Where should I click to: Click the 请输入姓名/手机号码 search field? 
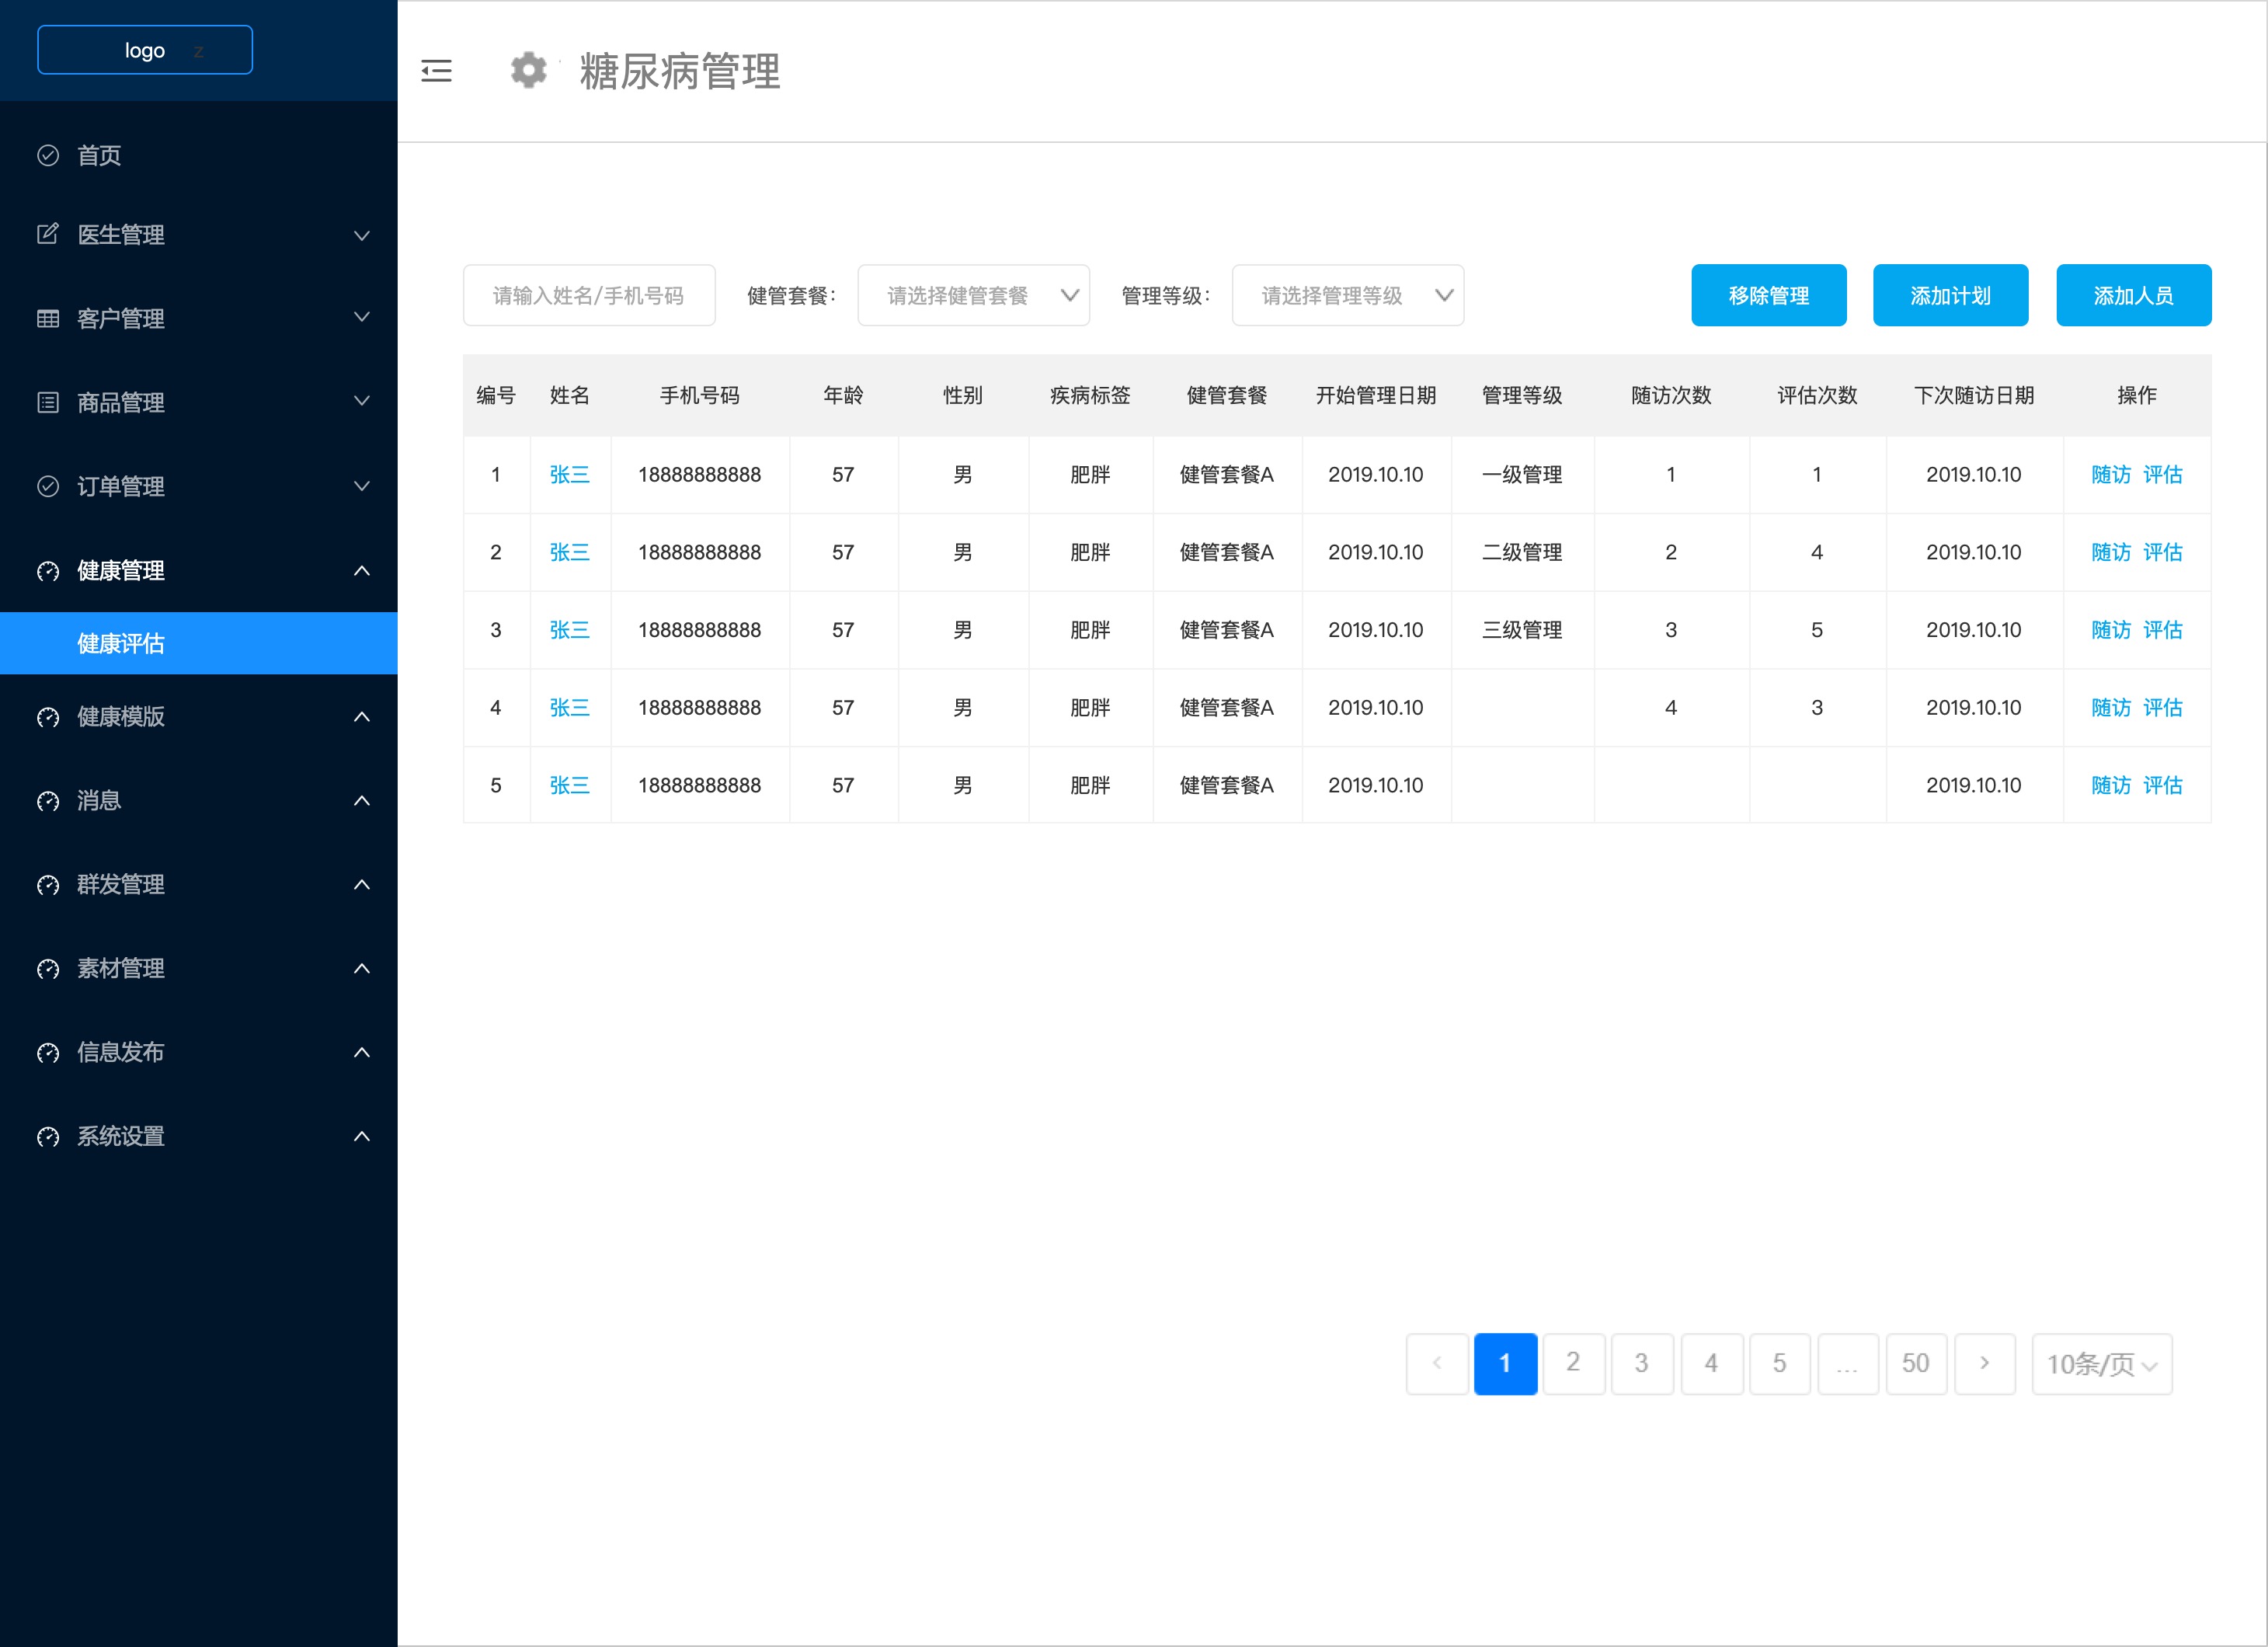coord(589,295)
